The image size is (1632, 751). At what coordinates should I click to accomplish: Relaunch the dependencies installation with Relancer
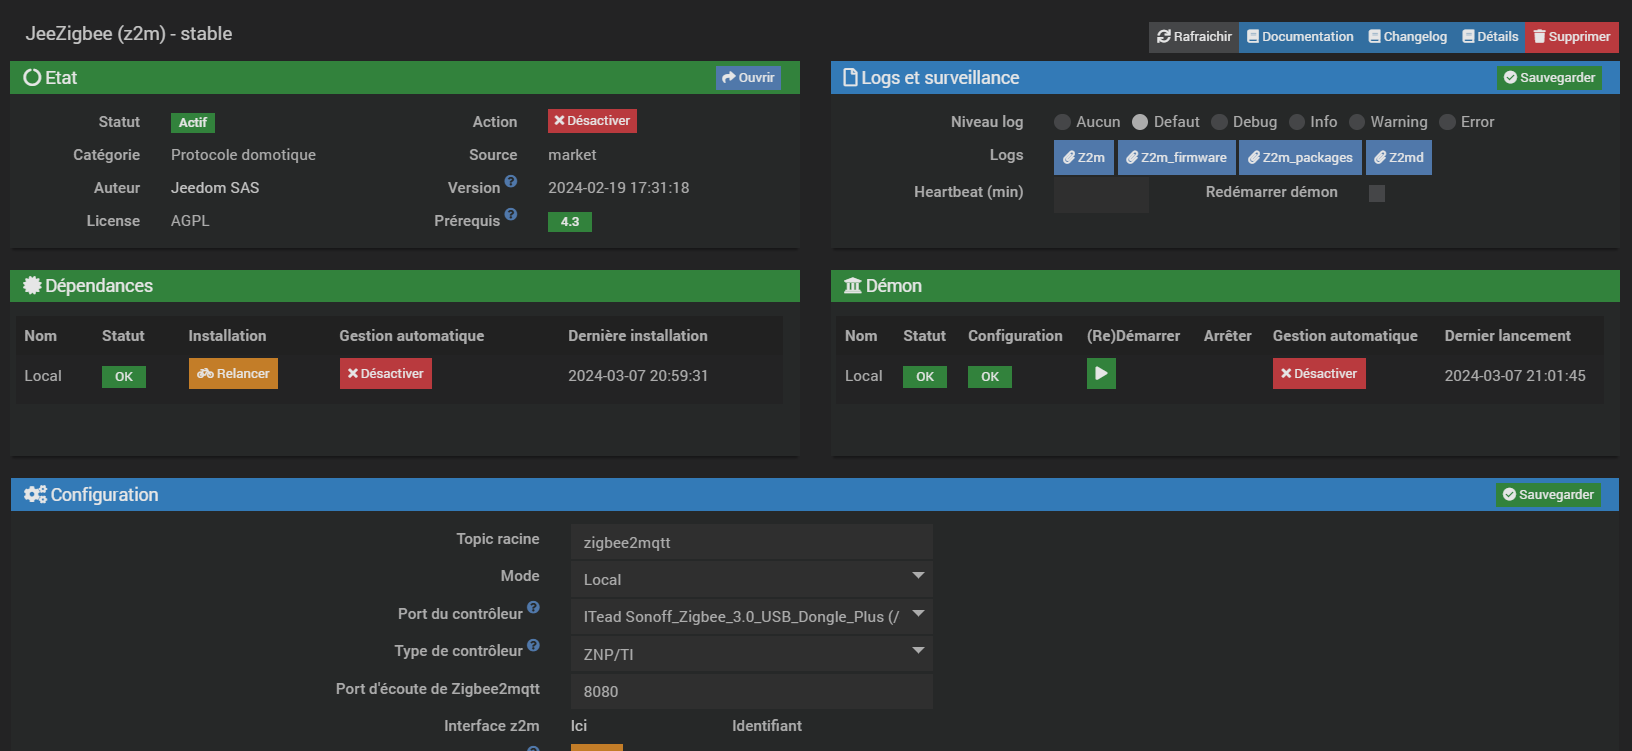point(233,374)
